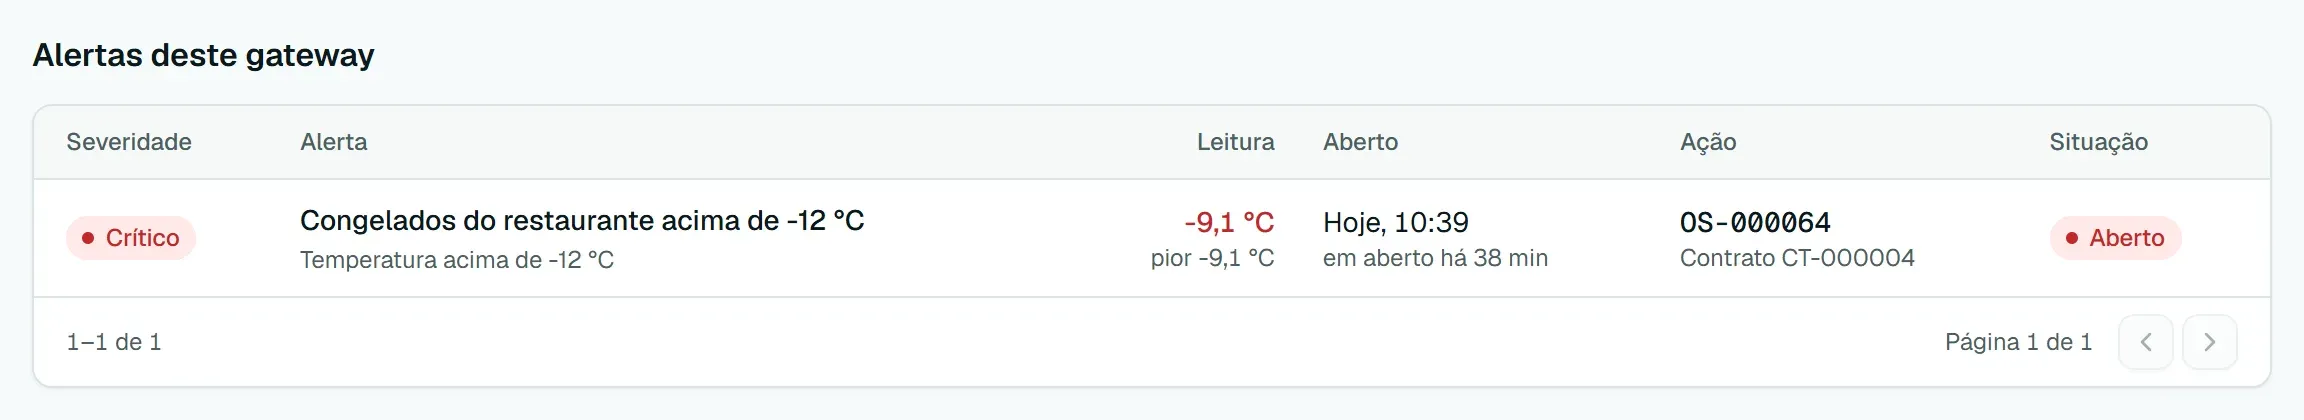Sort by Alerta column header

334,142
